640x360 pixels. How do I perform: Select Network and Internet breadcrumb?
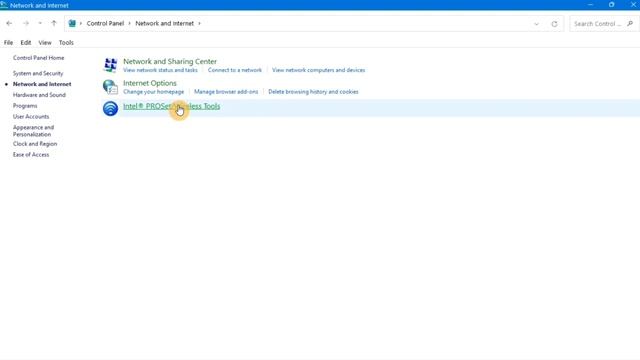[164, 23]
